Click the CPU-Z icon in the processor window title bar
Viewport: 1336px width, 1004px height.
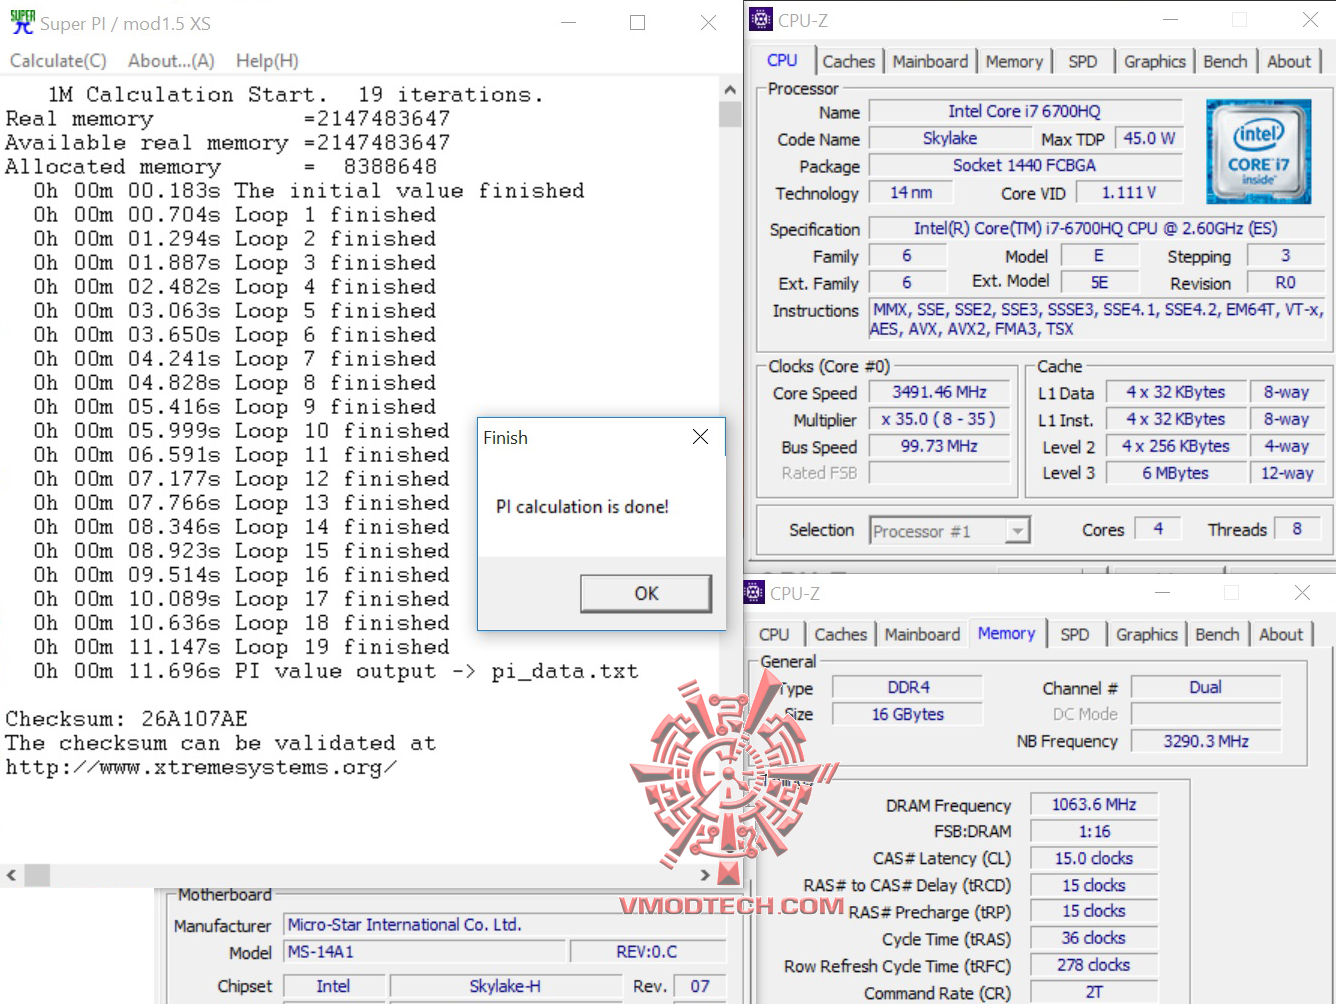point(761,20)
